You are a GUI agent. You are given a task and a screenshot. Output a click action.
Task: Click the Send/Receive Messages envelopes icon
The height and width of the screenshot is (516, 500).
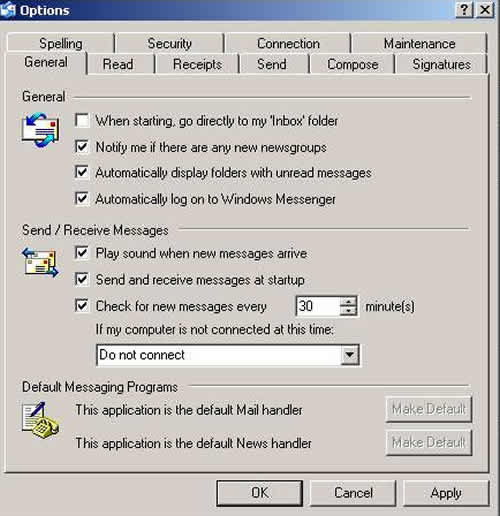click(x=40, y=263)
